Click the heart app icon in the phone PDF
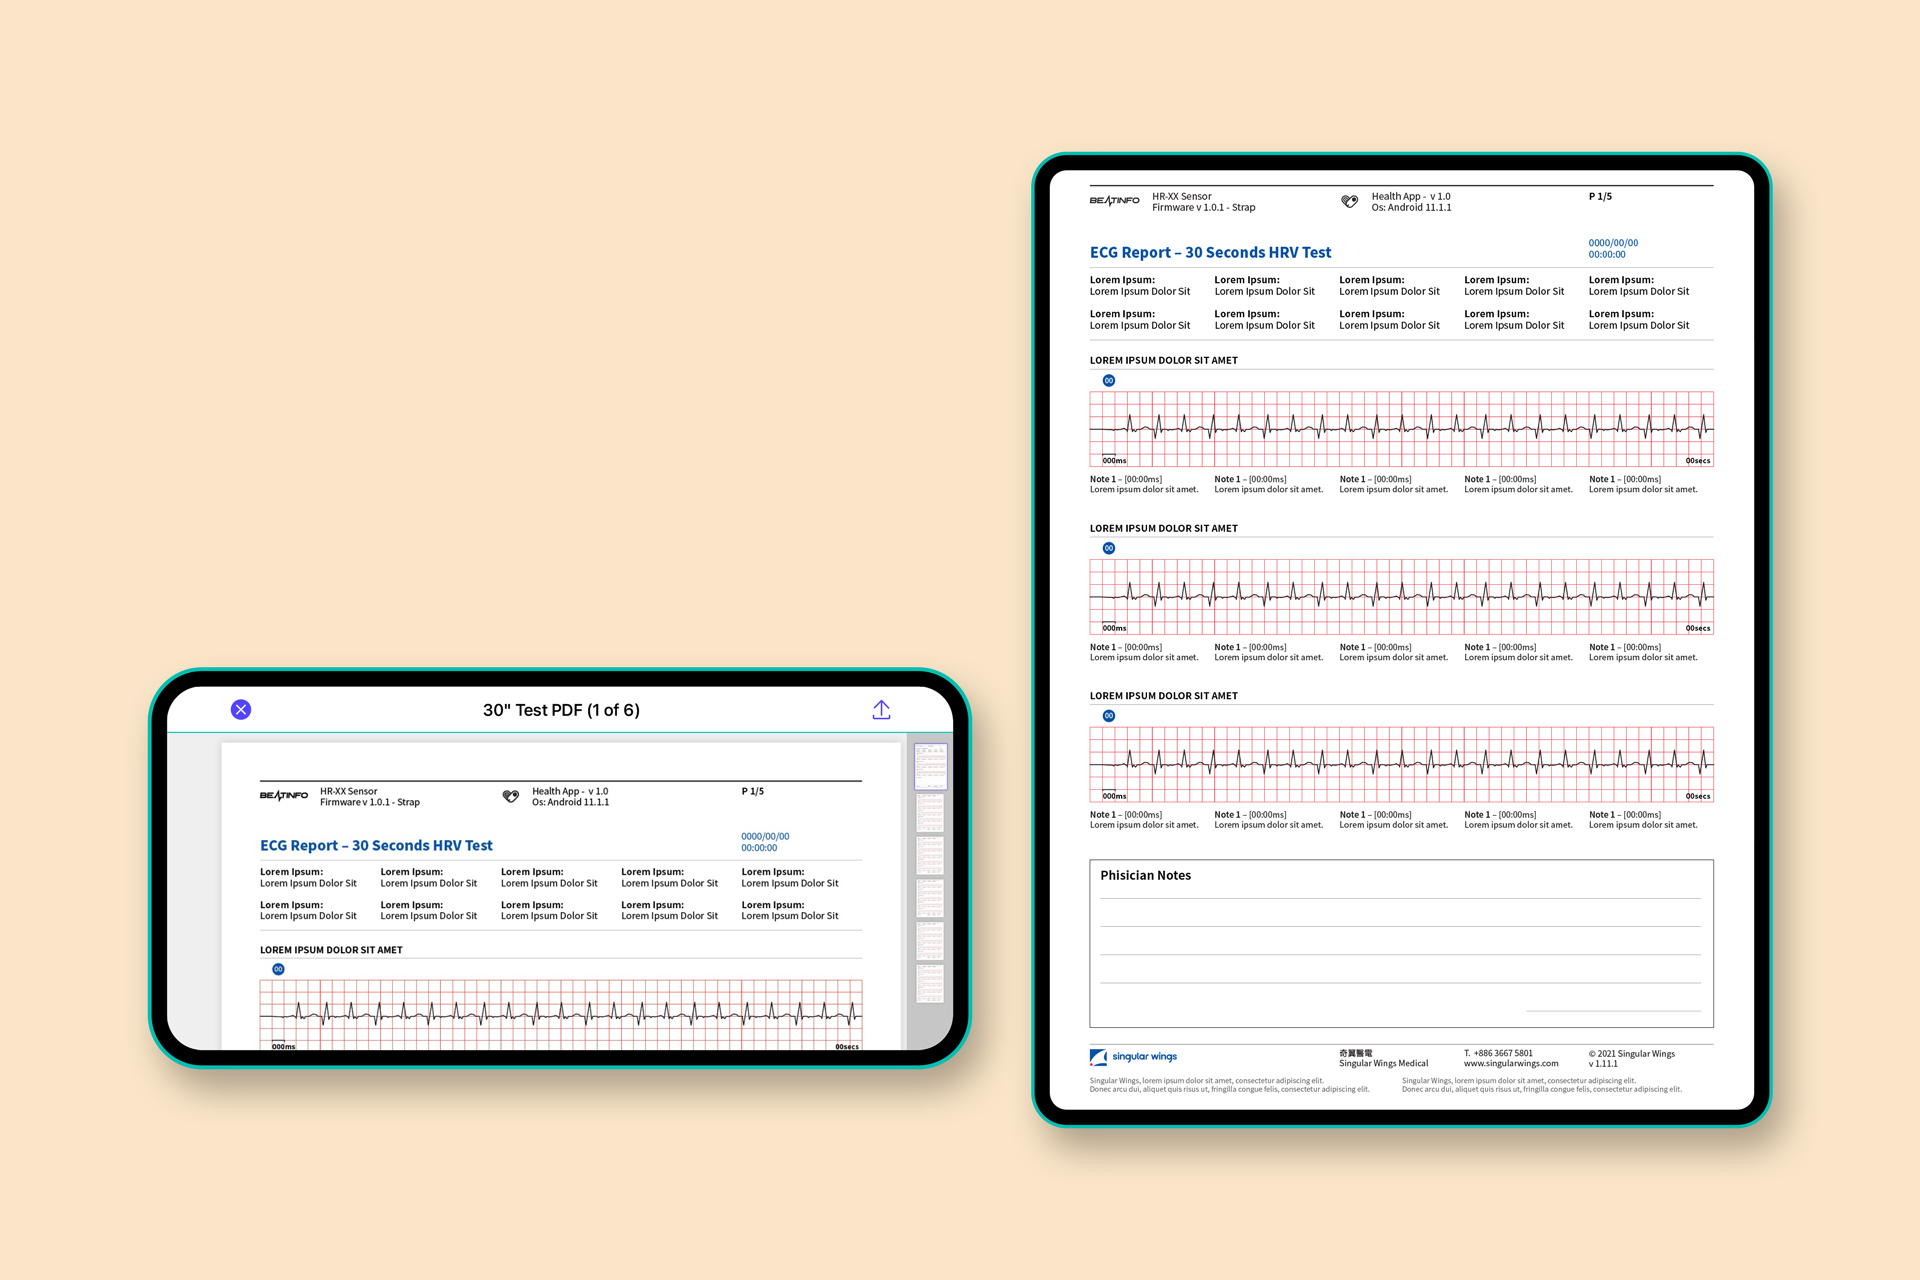 [511, 796]
